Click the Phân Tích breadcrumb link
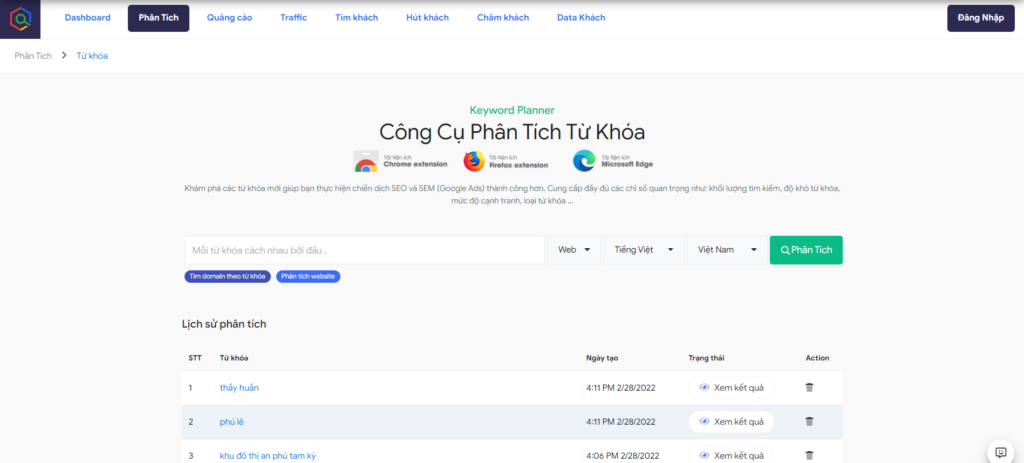 (33, 56)
